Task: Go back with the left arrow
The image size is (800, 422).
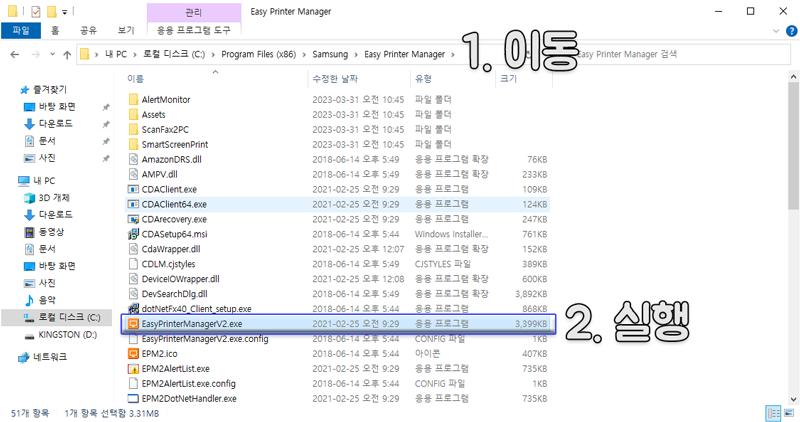Action: coord(15,55)
